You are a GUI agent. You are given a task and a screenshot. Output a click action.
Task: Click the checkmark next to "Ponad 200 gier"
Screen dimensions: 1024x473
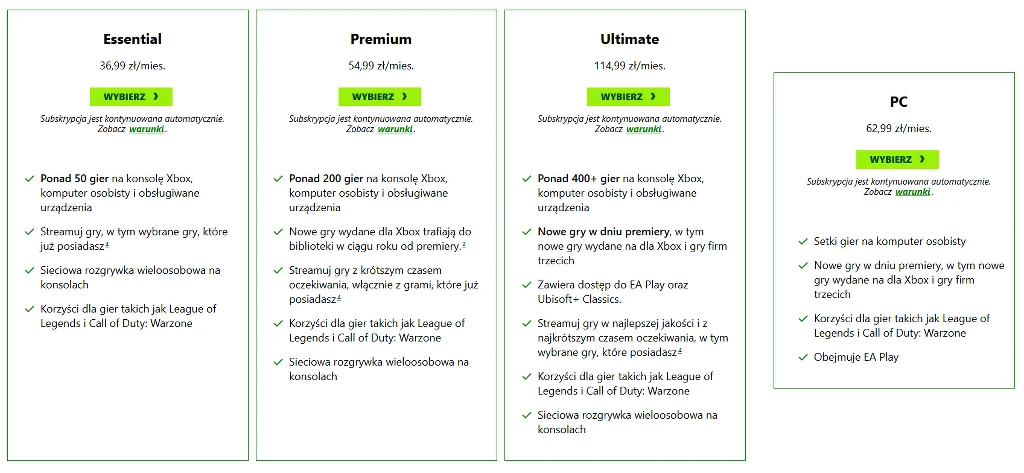[279, 179]
